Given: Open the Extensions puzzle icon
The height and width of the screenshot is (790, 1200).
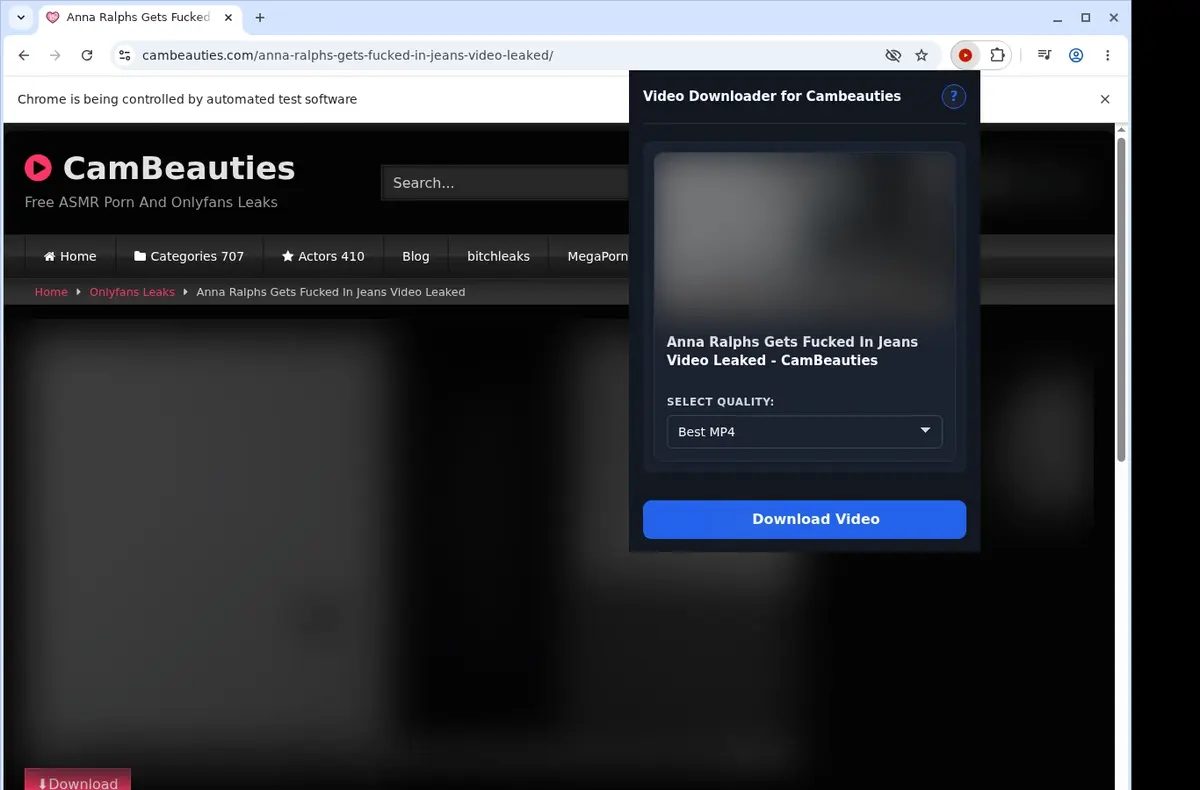Looking at the screenshot, I should click(x=997, y=56).
